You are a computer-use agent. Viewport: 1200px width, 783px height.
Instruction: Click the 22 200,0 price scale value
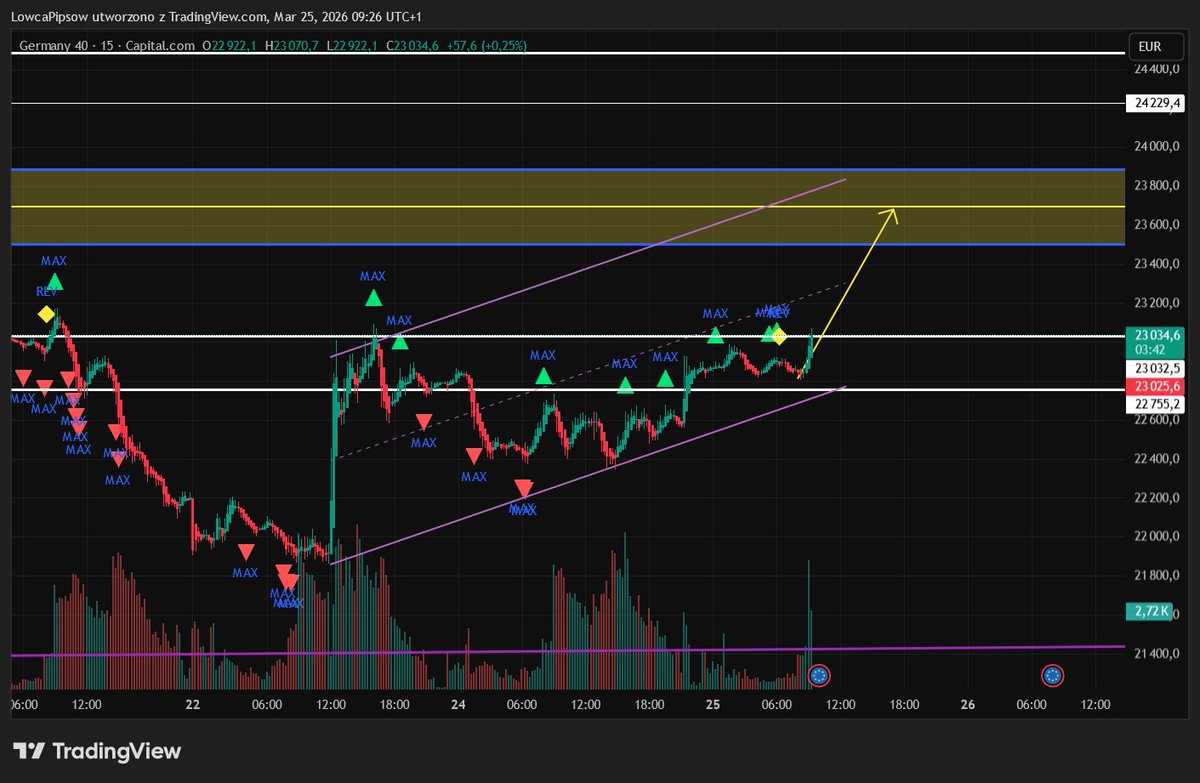point(1158,498)
